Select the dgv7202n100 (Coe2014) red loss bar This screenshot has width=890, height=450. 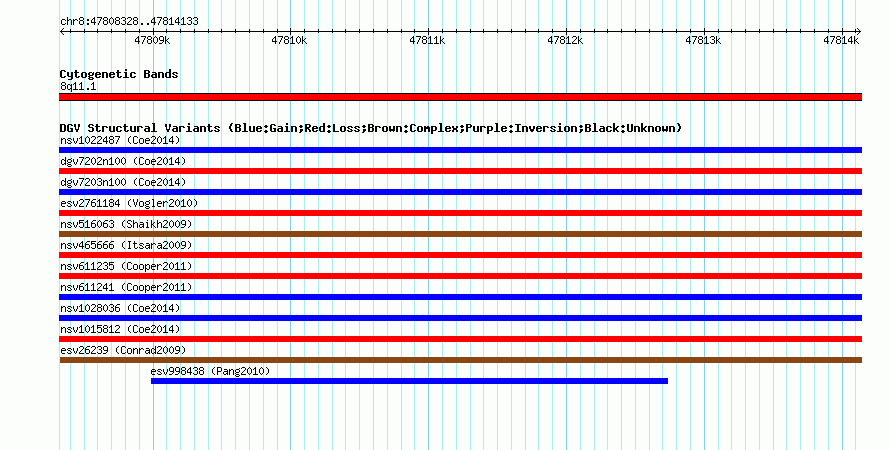point(460,171)
